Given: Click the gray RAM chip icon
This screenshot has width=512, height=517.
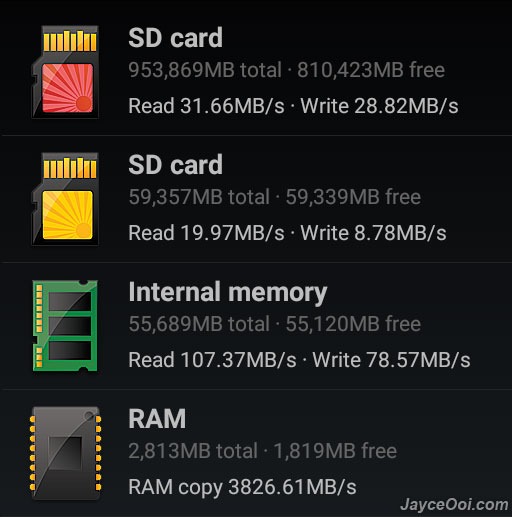Looking at the screenshot, I should pos(65,453).
